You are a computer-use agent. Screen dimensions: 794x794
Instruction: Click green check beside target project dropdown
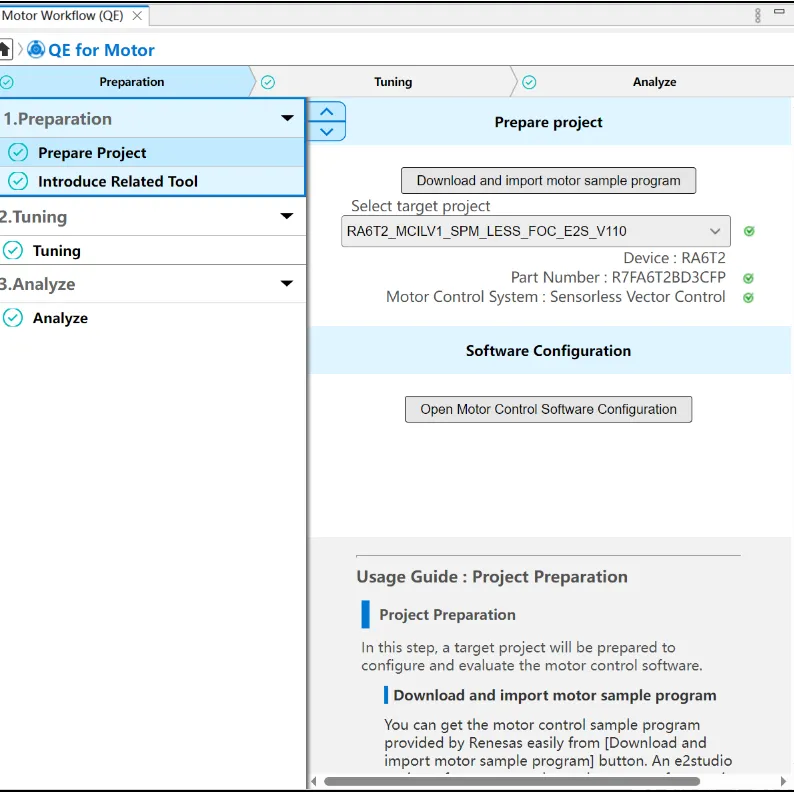749,231
